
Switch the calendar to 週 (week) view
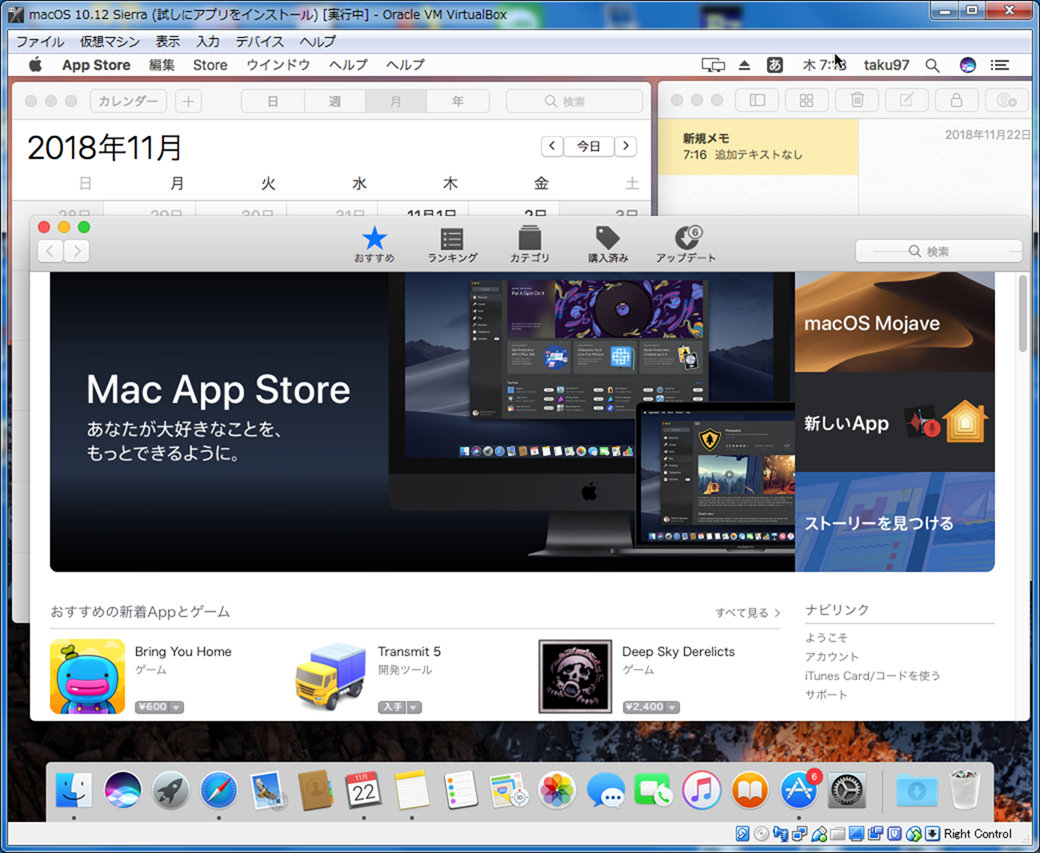point(335,101)
